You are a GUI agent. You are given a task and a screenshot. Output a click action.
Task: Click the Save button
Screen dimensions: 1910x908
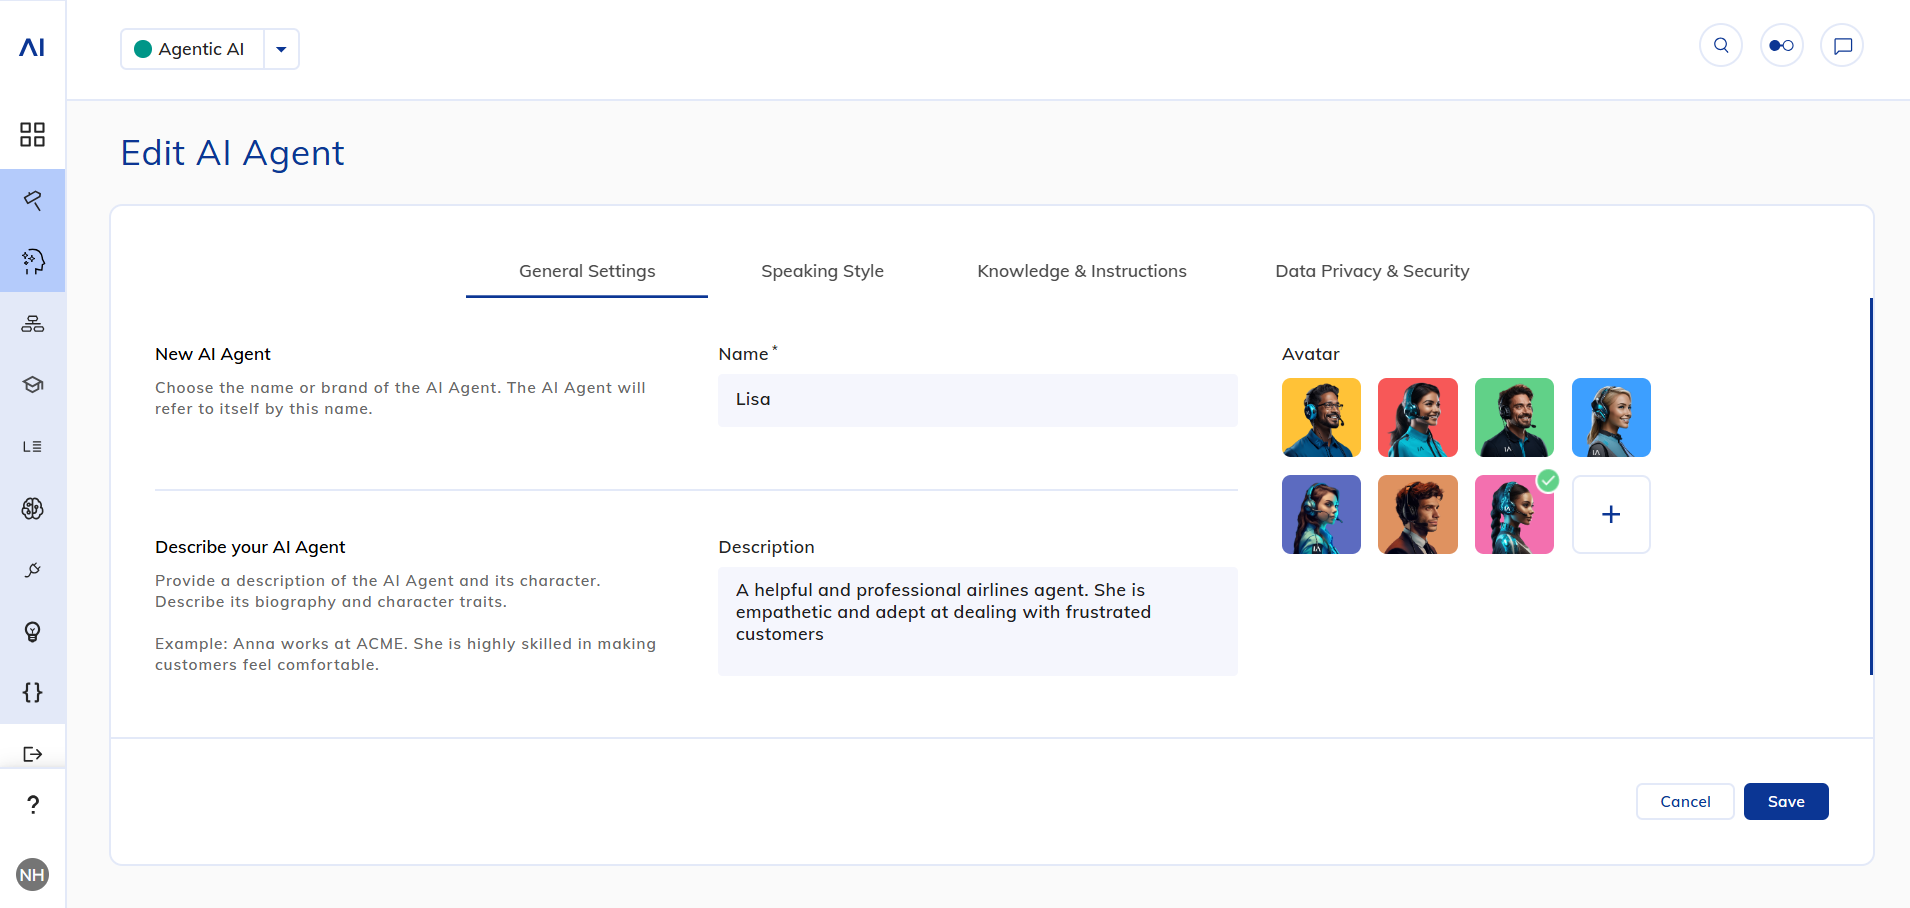[x=1785, y=801]
